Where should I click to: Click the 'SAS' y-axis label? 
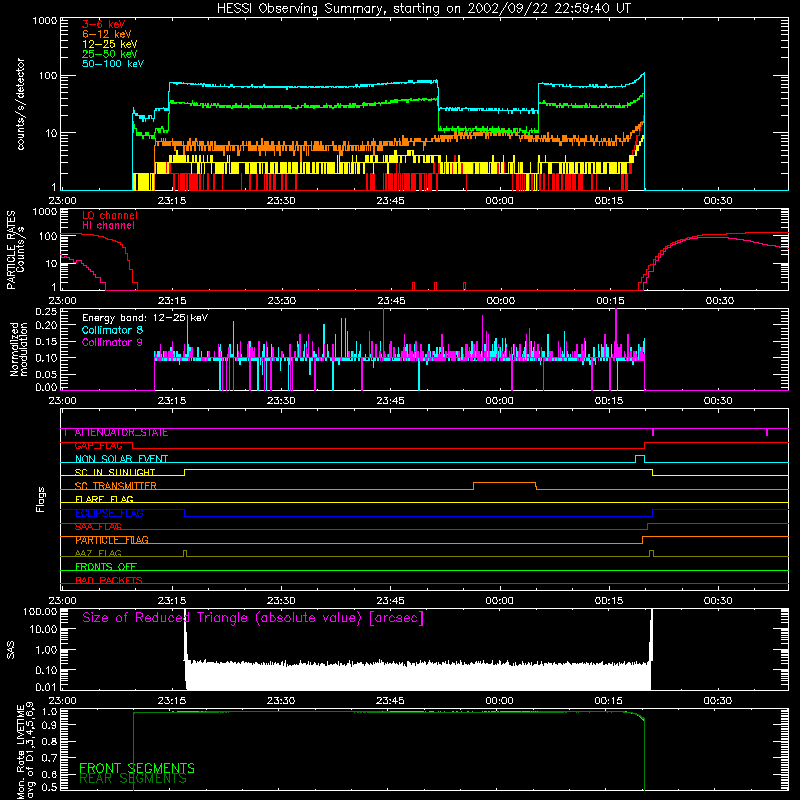(x=11, y=650)
